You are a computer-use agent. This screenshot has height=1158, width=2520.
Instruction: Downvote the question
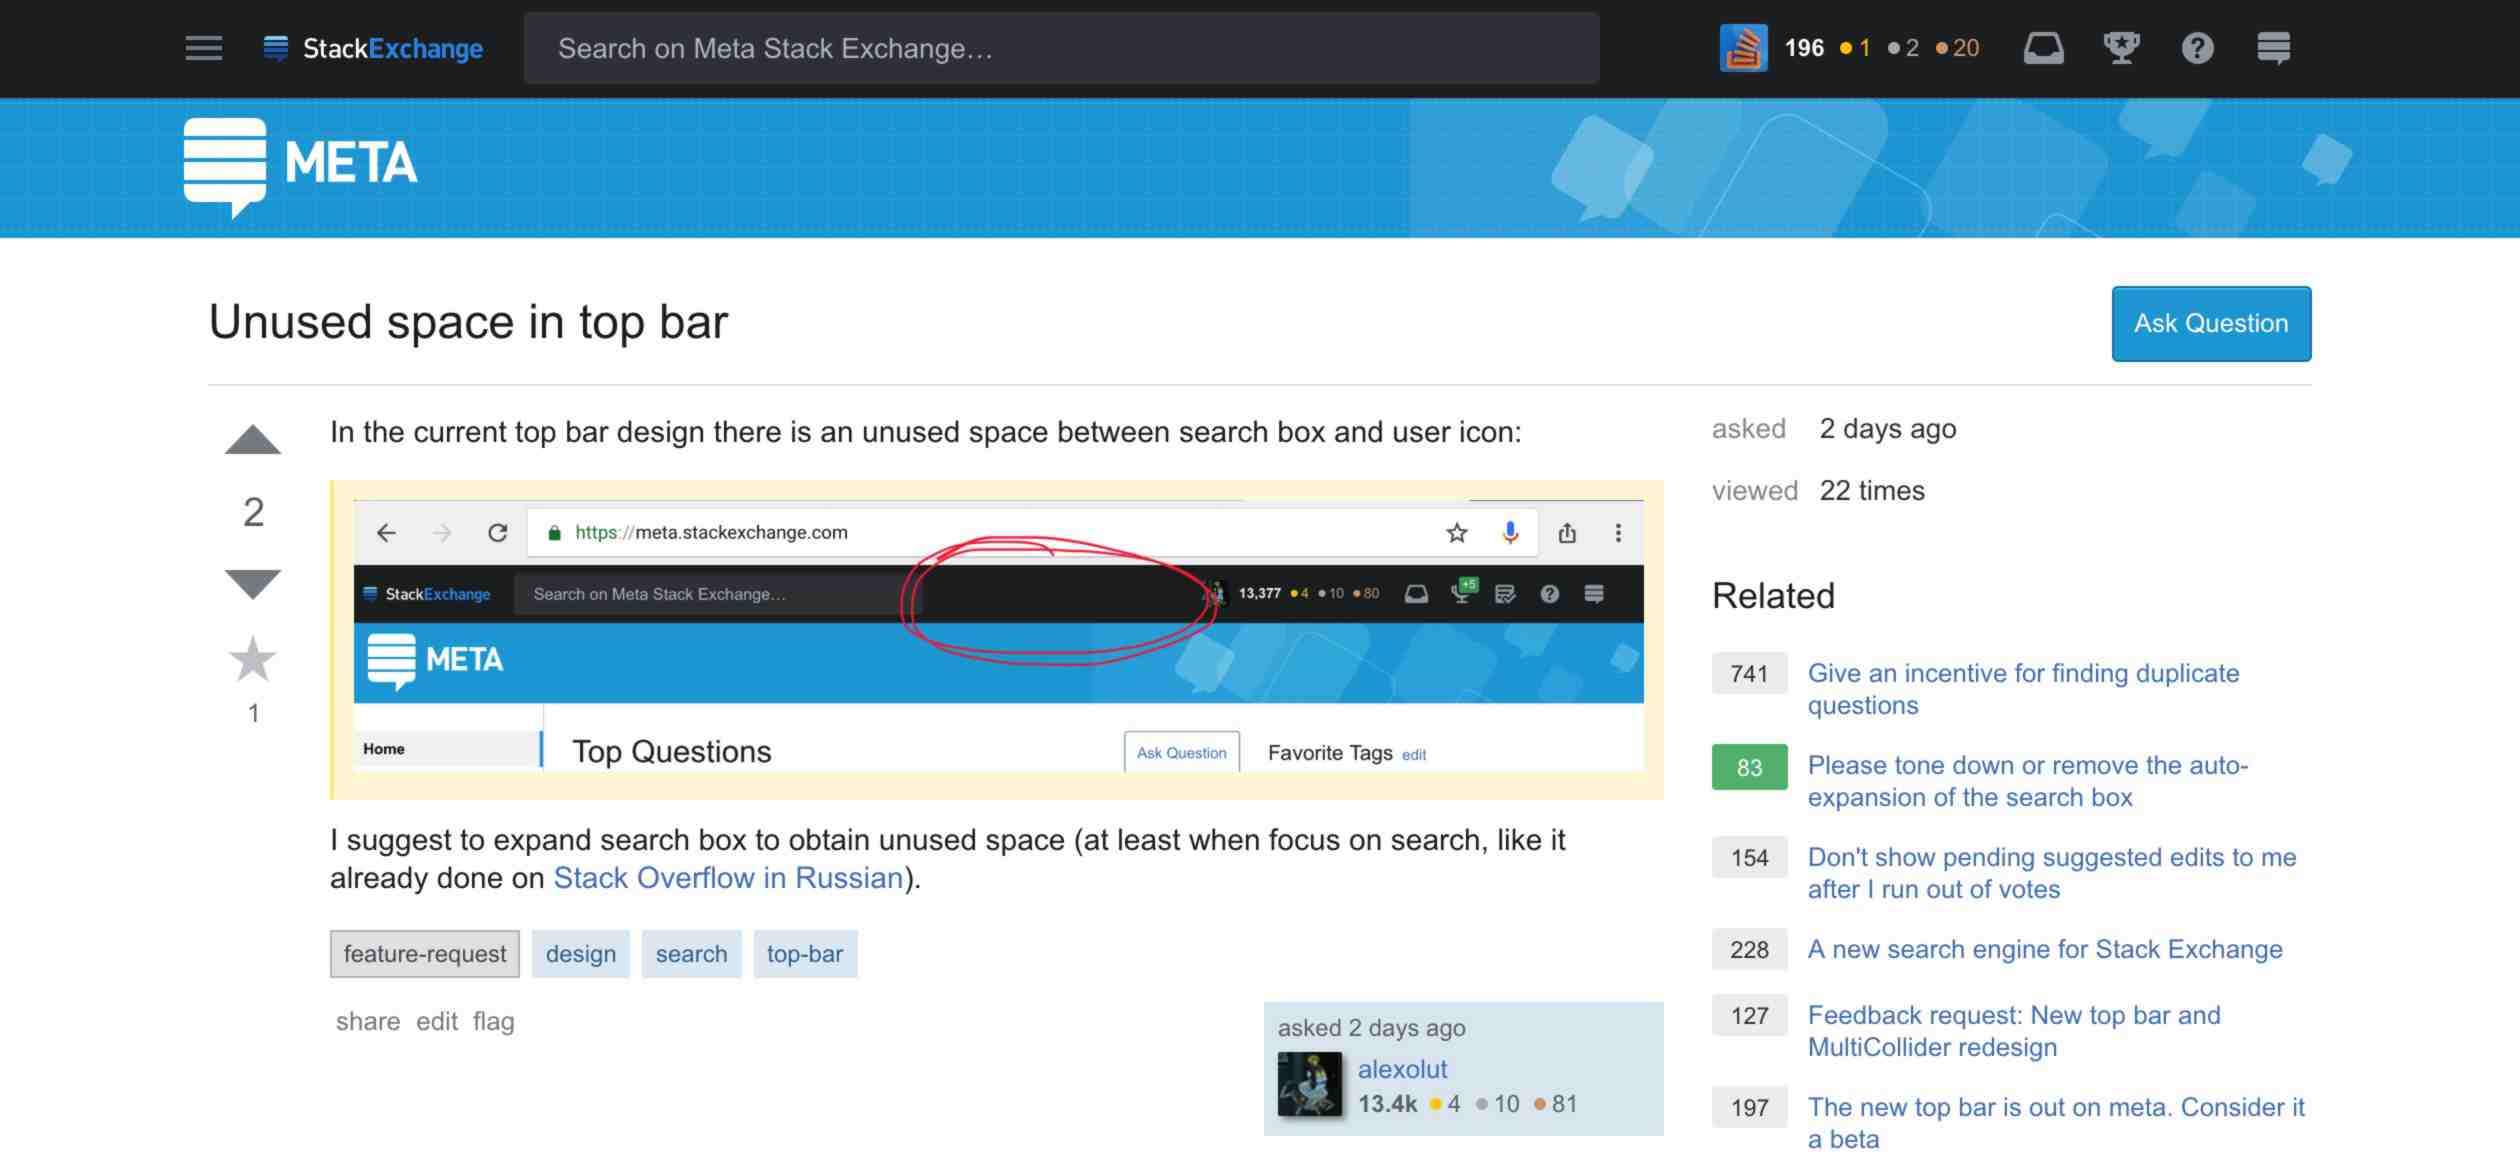(x=253, y=584)
